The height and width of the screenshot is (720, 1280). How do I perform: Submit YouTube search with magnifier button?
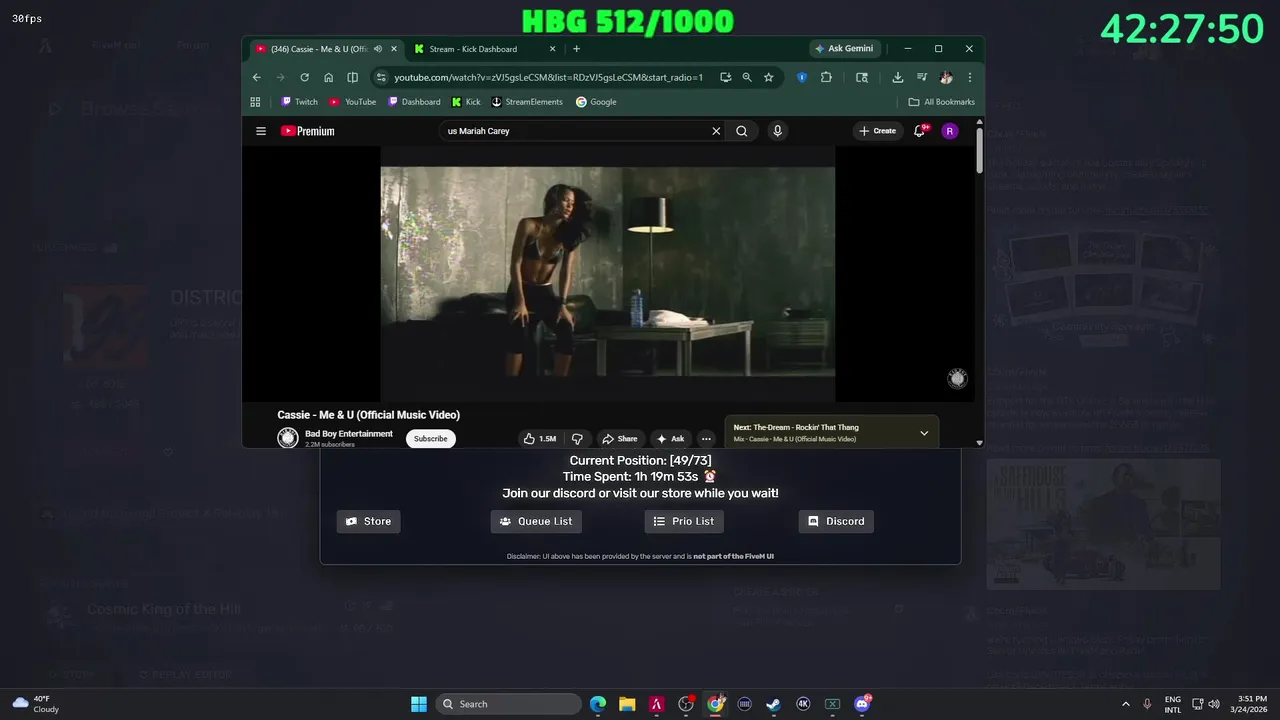pyautogui.click(x=742, y=131)
